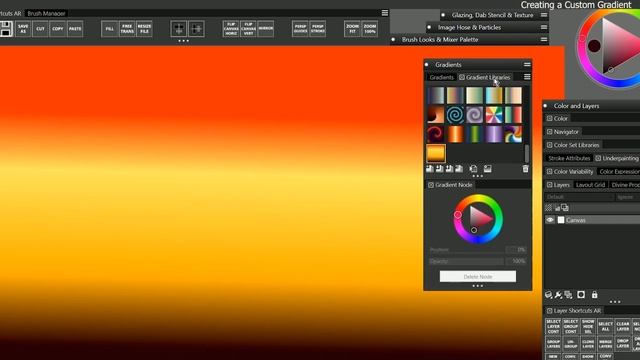Screen dimensions: 640x360
Task: Click the CLEAR LAYER shortcut button
Action: tap(622, 327)
